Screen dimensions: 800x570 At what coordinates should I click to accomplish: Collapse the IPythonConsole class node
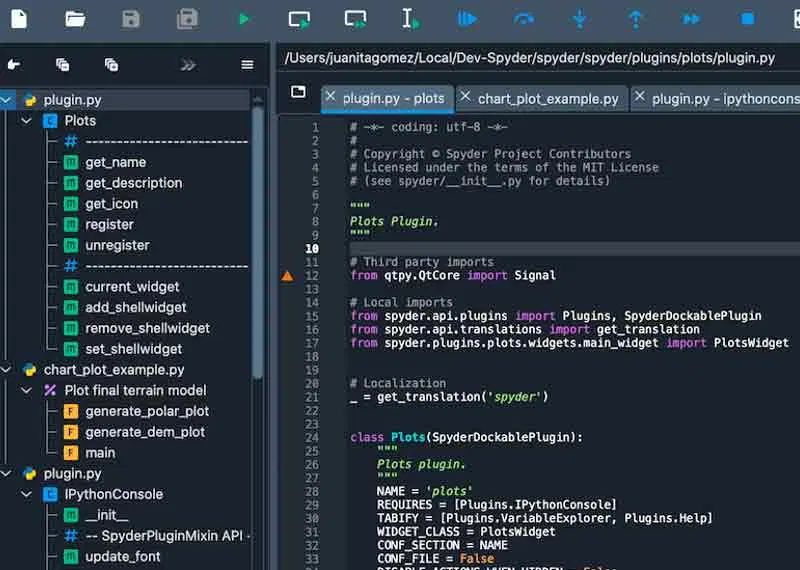click(27, 494)
